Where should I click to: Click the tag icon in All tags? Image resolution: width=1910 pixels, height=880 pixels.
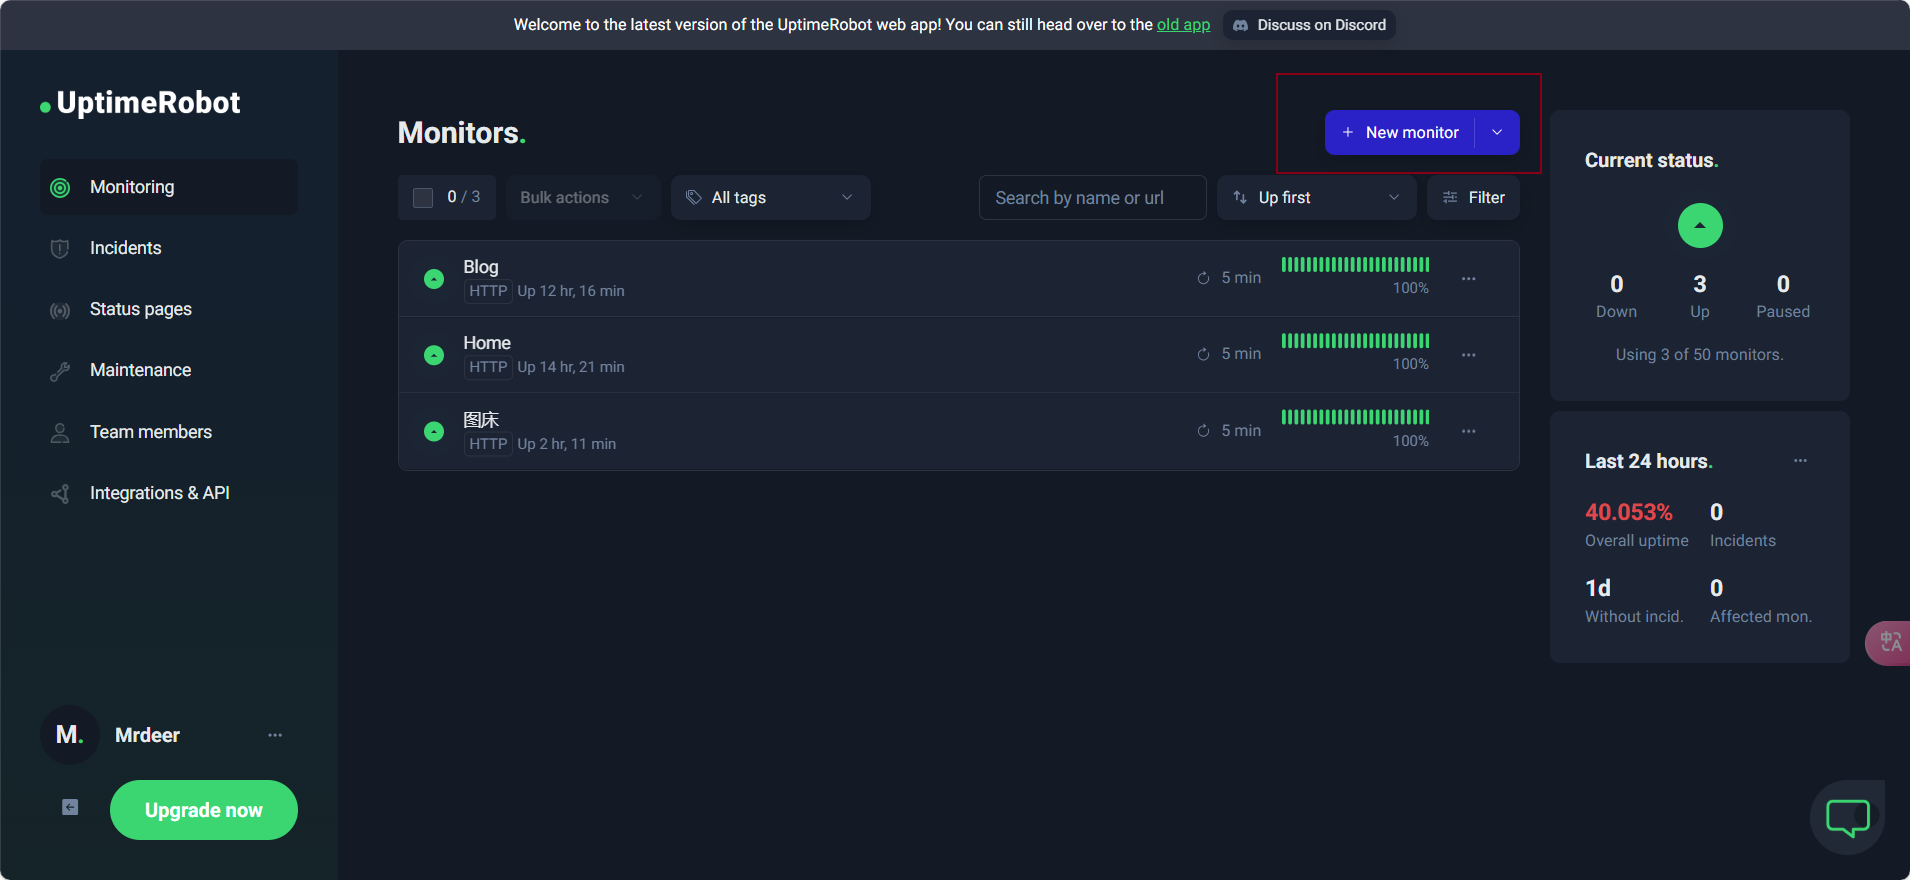click(x=693, y=198)
